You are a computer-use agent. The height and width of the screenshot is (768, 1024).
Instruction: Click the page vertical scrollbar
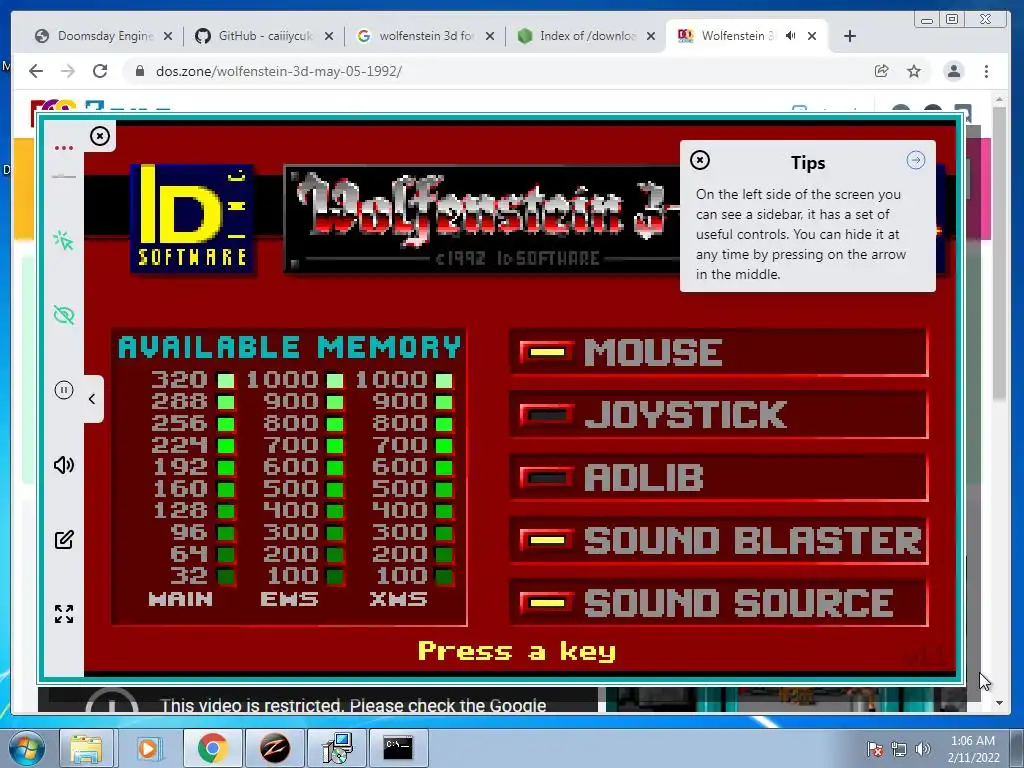999,253
